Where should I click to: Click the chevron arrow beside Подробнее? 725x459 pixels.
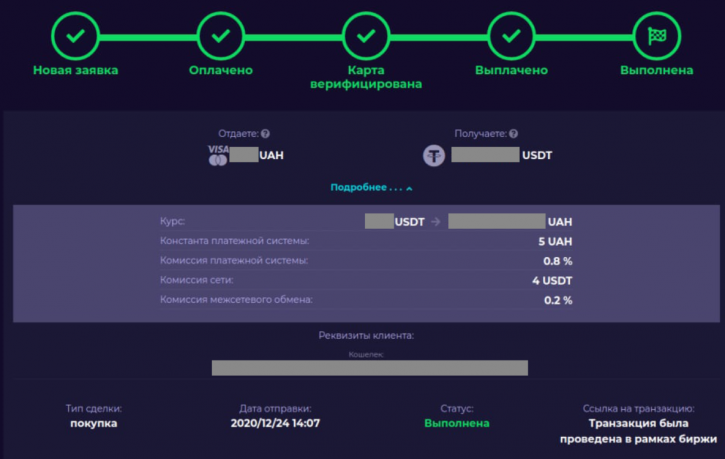[409, 188]
